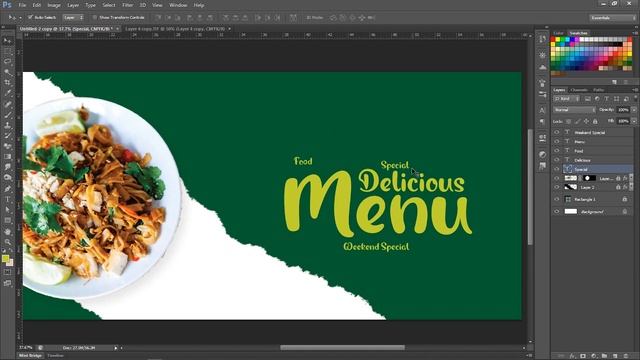The image size is (640, 360).
Task: Select the Pen tool
Action: (7, 189)
